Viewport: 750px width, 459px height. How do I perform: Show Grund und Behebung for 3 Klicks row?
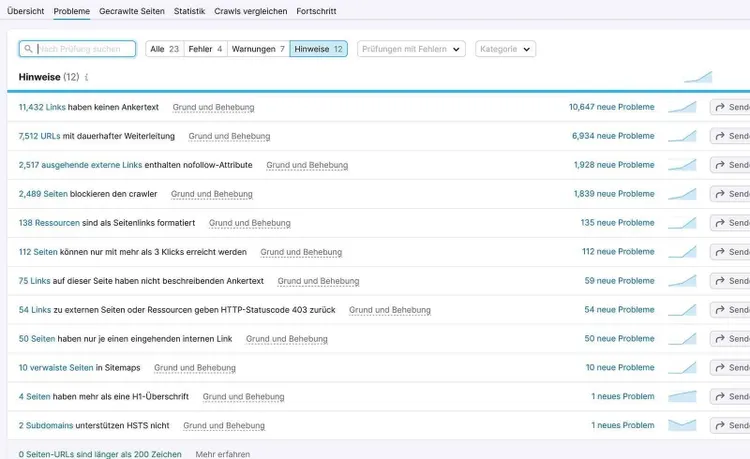(x=301, y=252)
